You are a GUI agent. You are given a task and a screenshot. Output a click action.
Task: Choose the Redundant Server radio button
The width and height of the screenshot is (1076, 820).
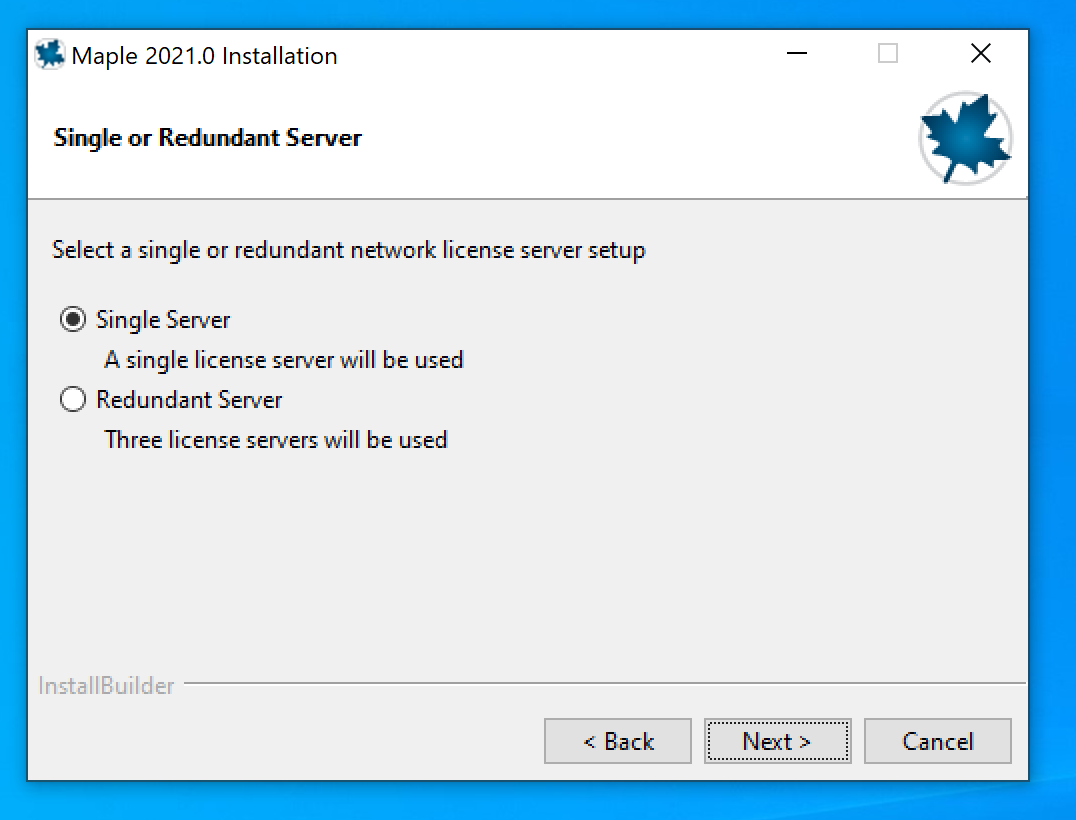[73, 400]
